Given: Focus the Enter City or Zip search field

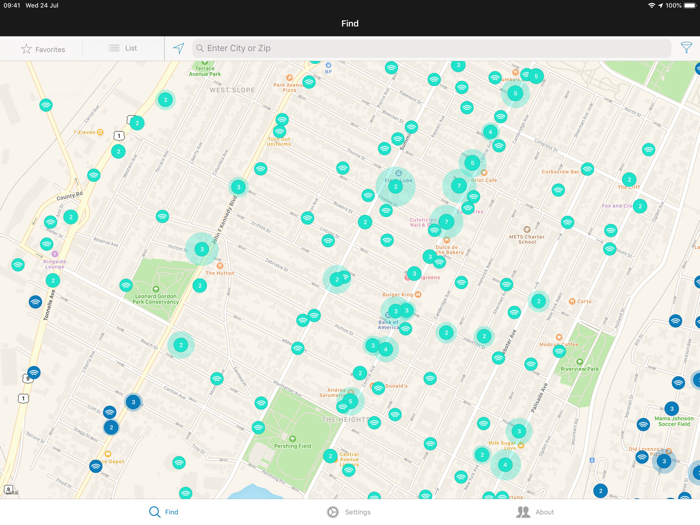Looking at the screenshot, I should (x=431, y=48).
